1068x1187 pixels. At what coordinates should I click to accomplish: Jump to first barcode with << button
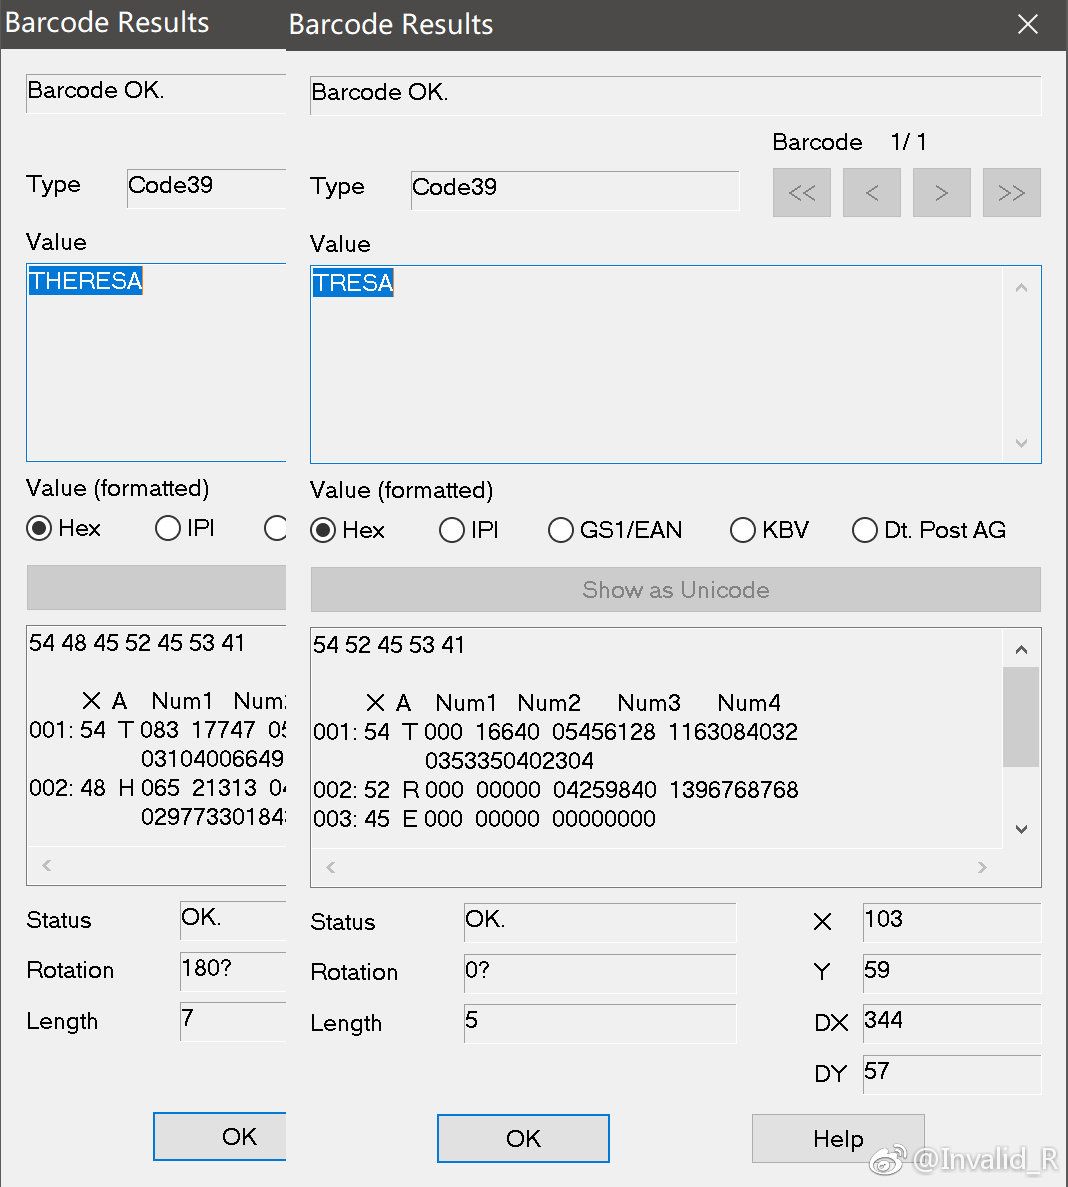coord(802,193)
